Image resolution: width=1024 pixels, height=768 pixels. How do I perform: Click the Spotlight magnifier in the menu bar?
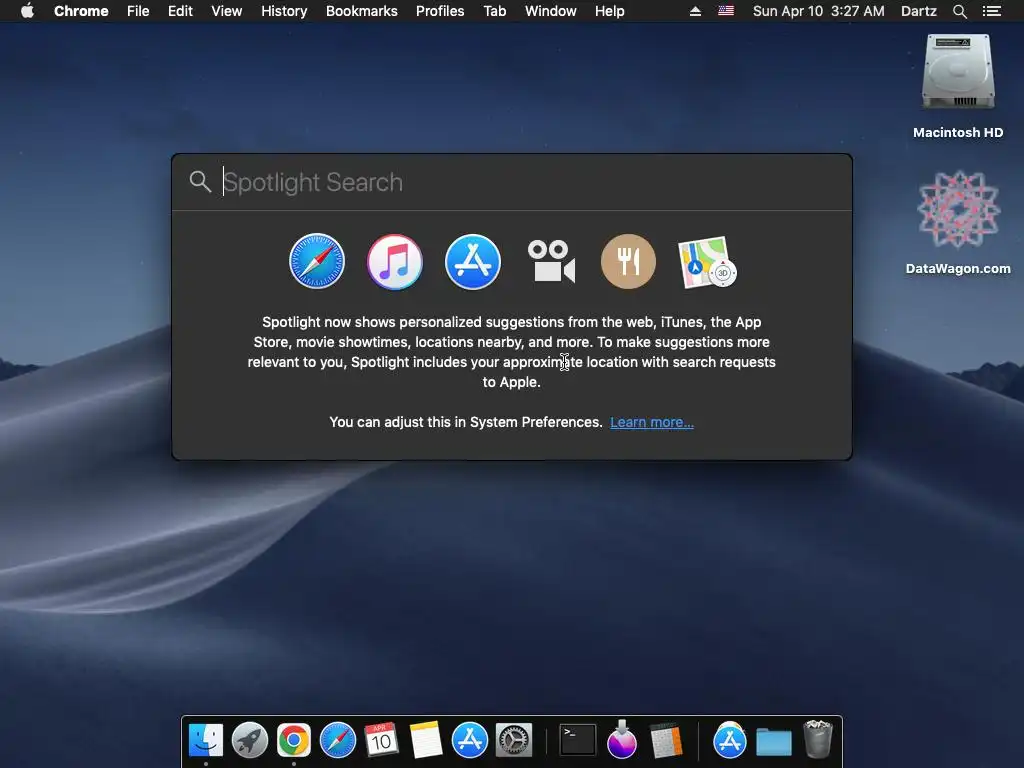tap(959, 11)
